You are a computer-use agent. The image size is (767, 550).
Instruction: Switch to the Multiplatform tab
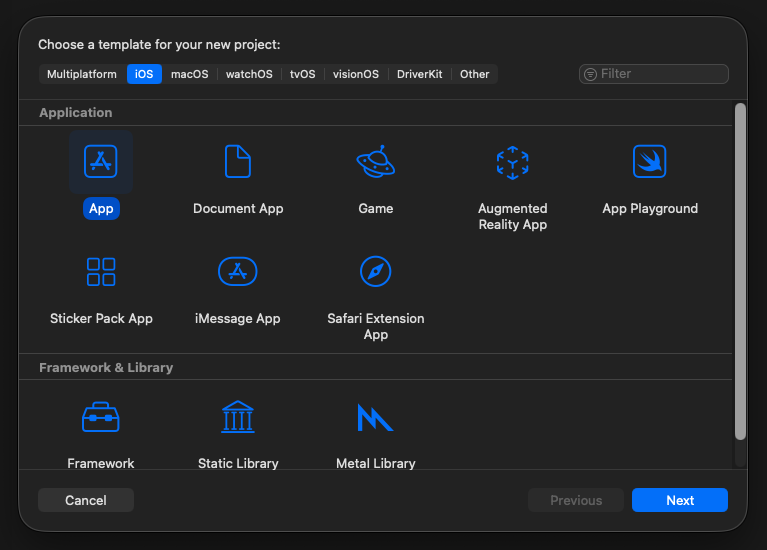point(82,74)
